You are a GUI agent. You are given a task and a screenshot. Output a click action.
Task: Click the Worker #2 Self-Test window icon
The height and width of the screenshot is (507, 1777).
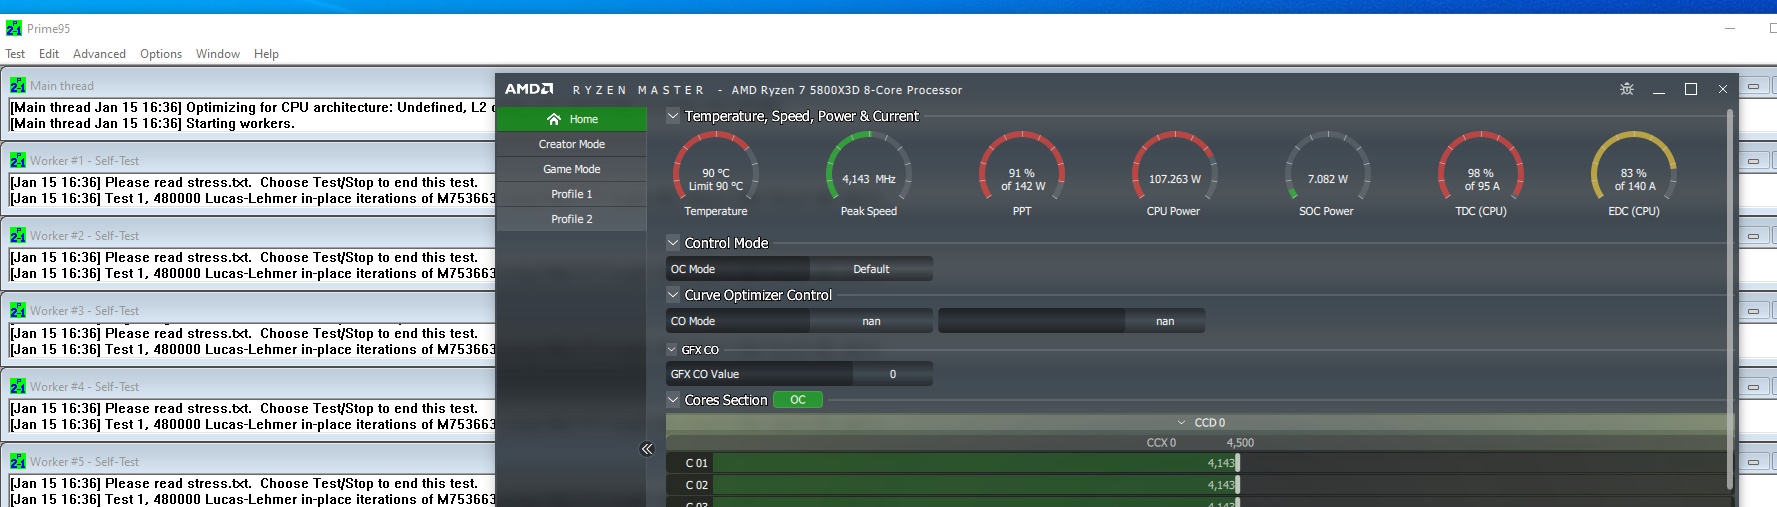point(18,236)
